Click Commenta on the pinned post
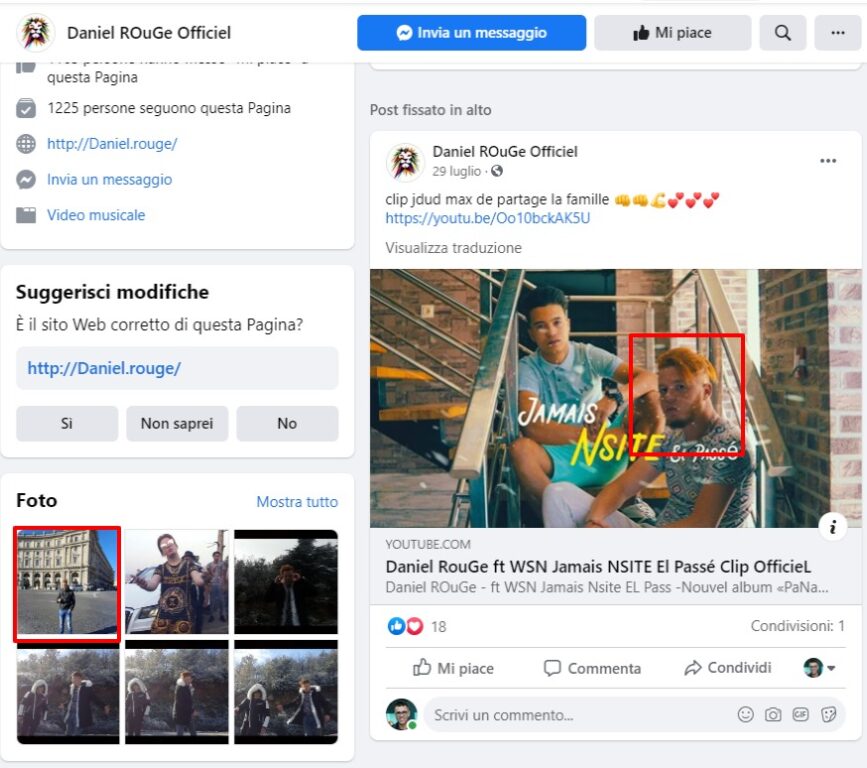The image size is (867, 768). click(x=592, y=668)
